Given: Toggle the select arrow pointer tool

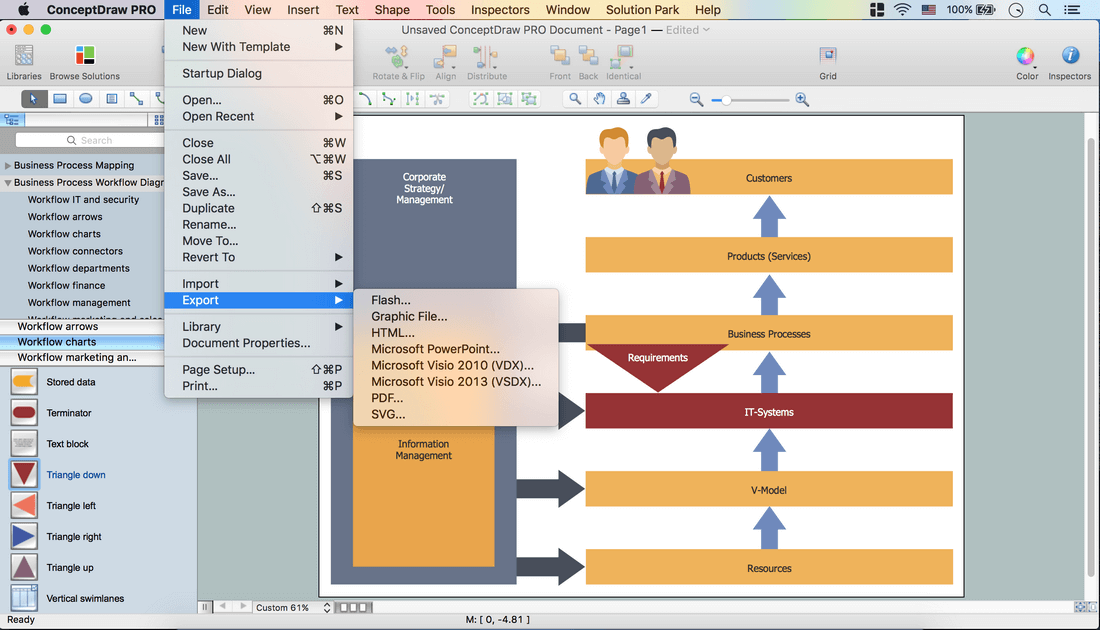Looking at the screenshot, I should 34,99.
